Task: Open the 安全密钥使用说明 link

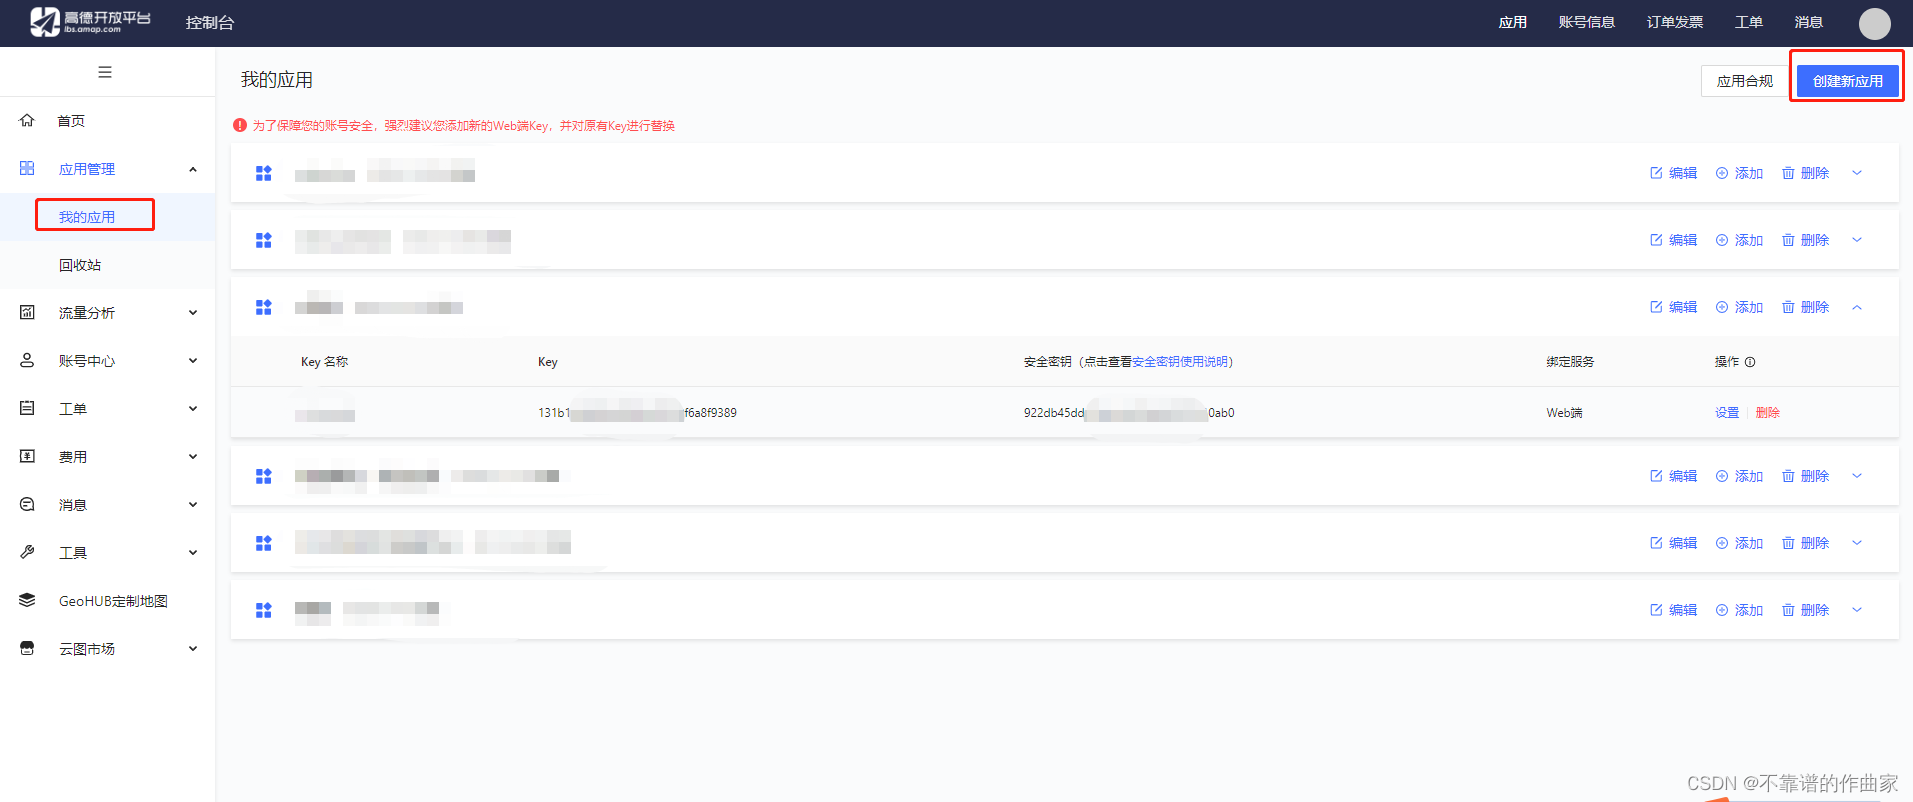Action: tap(1179, 362)
